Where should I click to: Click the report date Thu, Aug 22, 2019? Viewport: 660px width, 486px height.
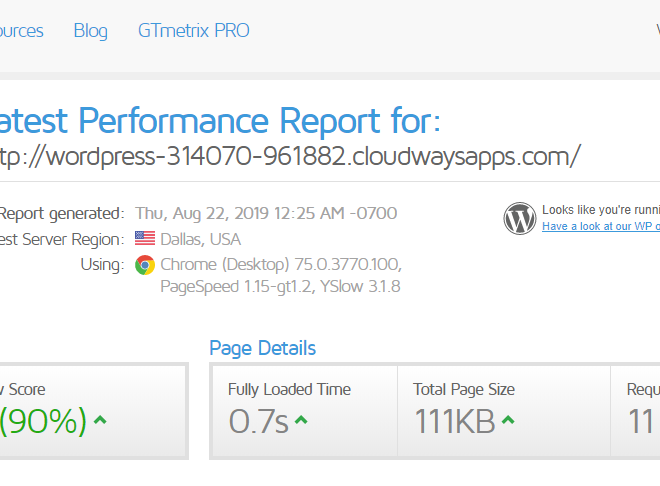coord(266,214)
